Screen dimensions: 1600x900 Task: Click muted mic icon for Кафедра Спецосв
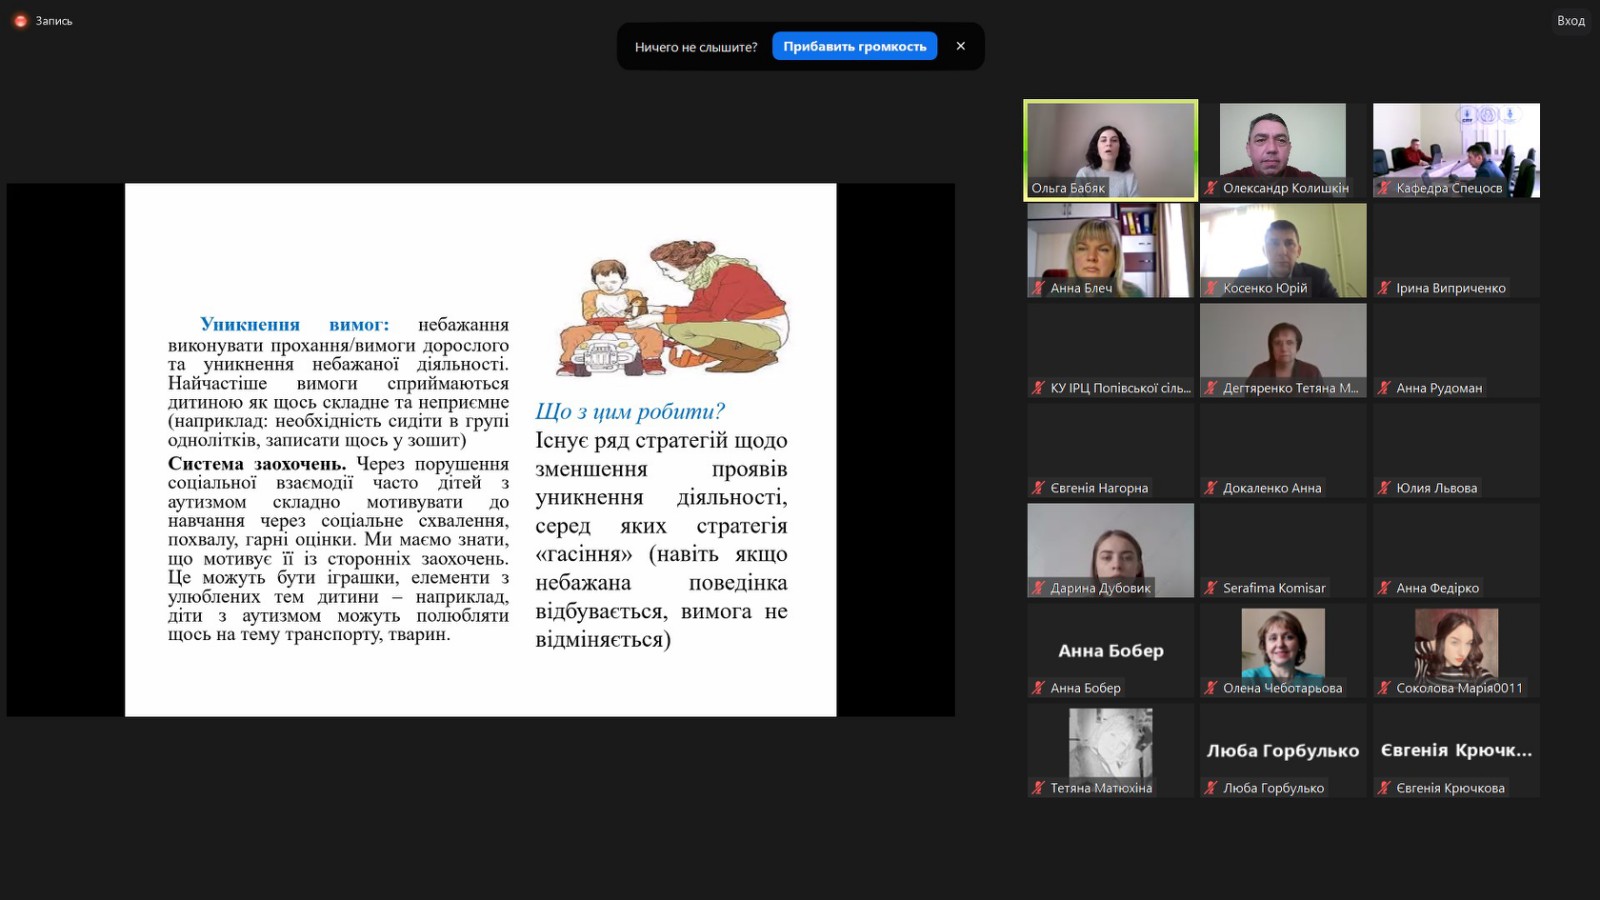[x=1384, y=188]
